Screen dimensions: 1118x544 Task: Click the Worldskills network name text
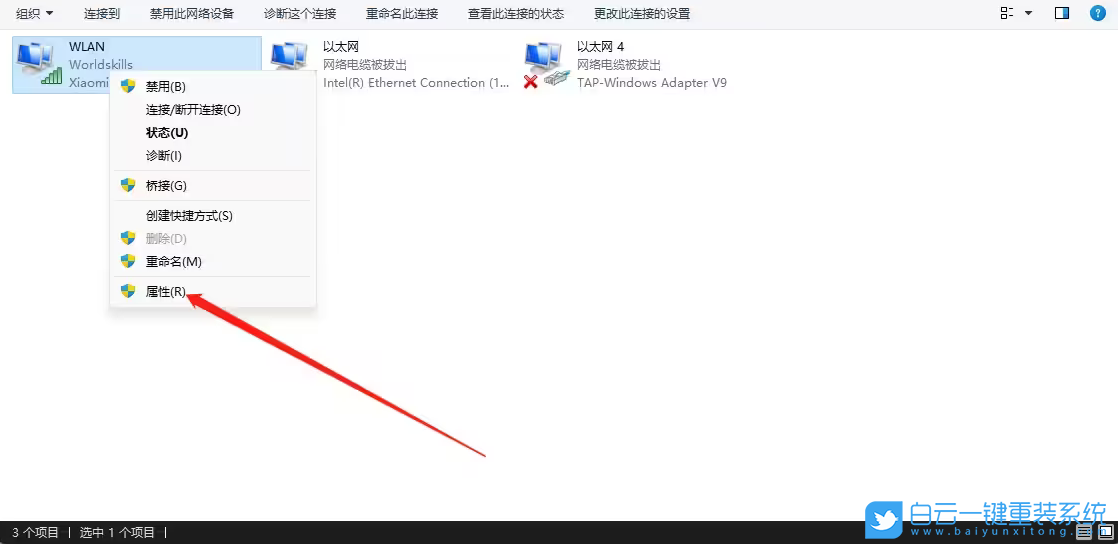(x=101, y=65)
